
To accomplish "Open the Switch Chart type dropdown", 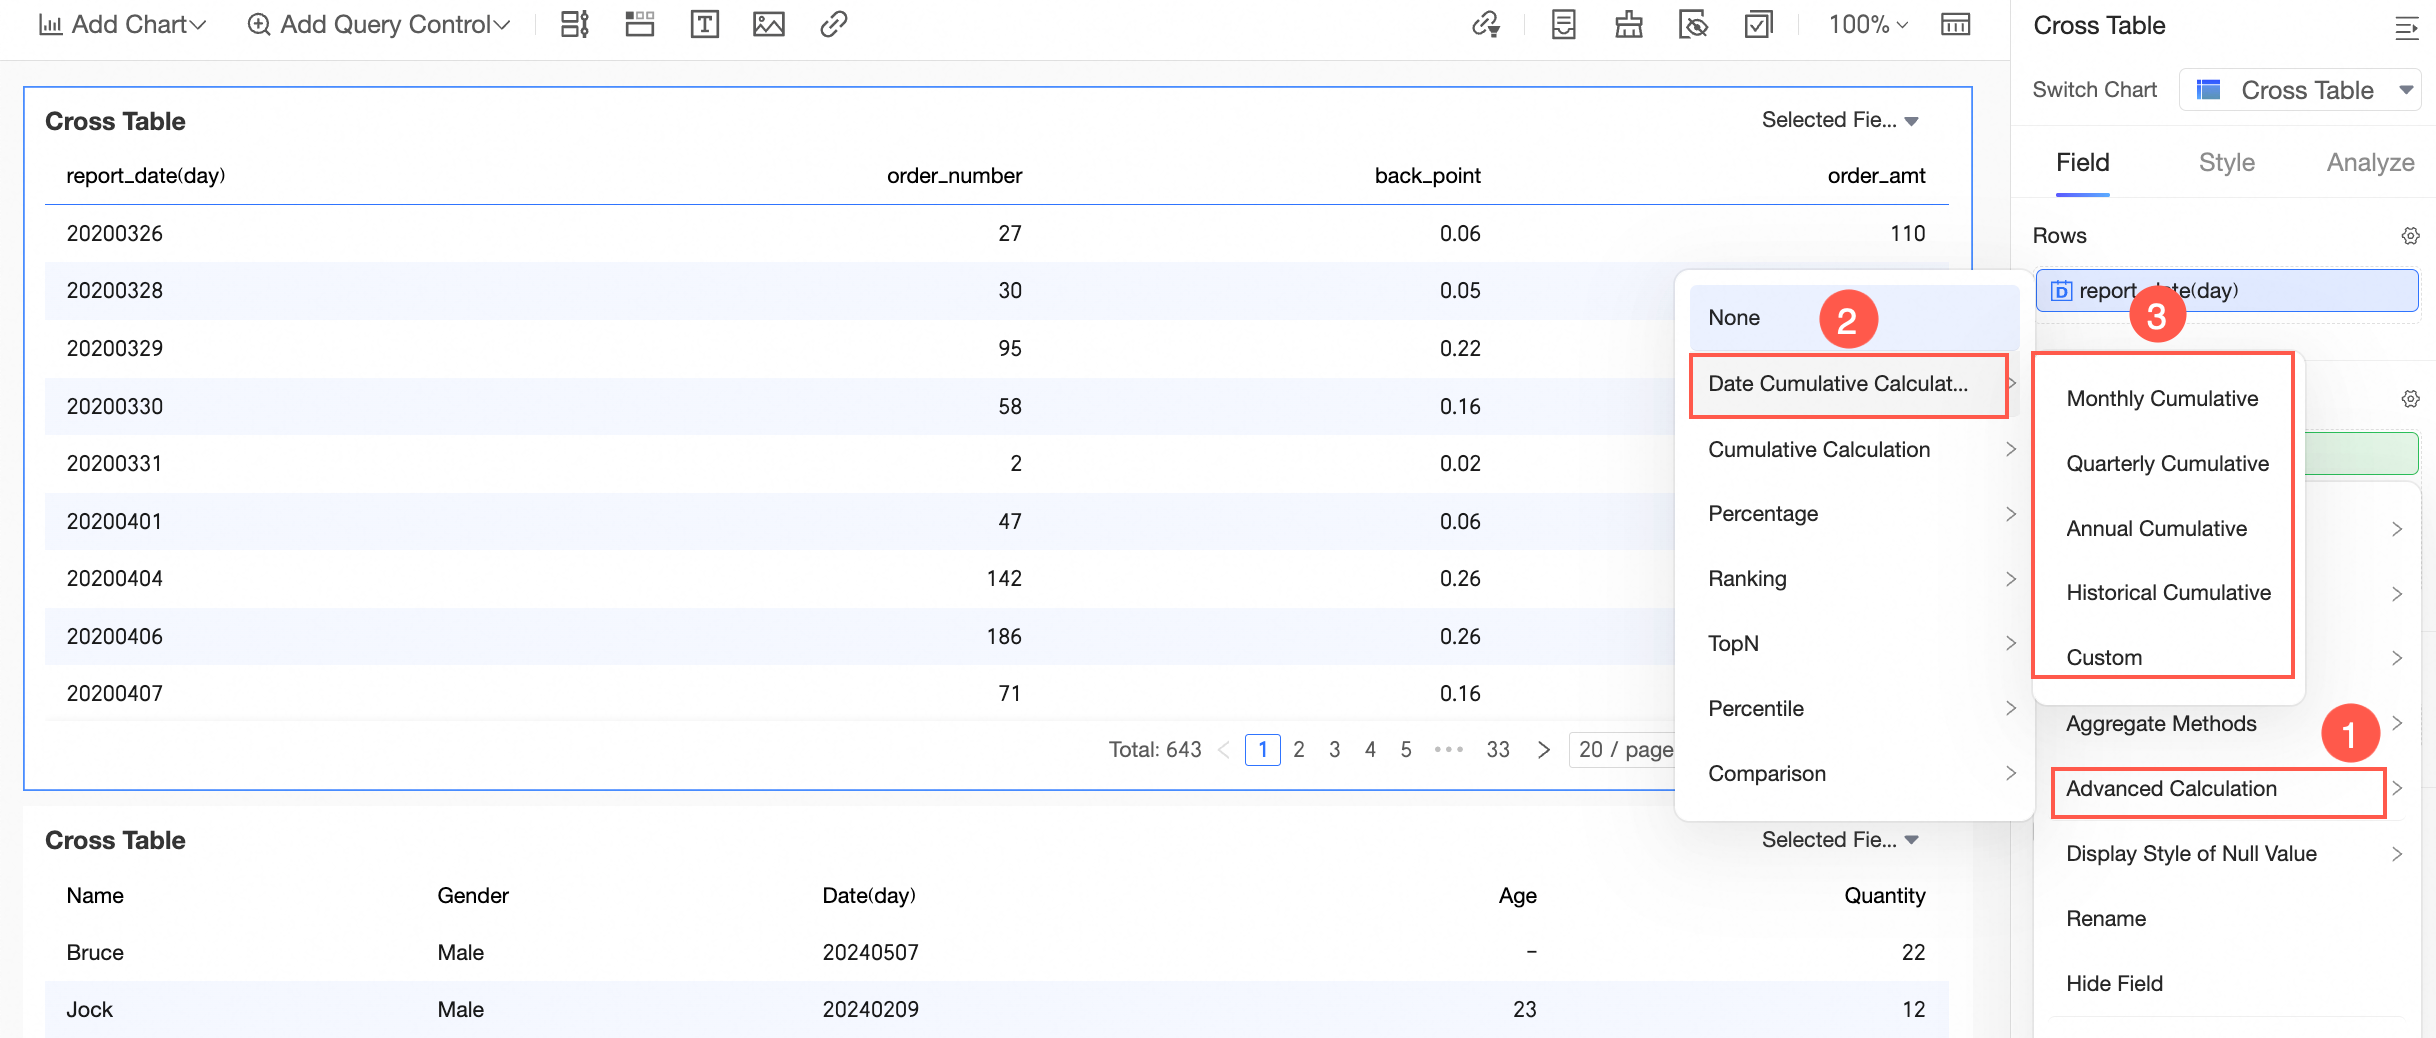I will click(2300, 90).
